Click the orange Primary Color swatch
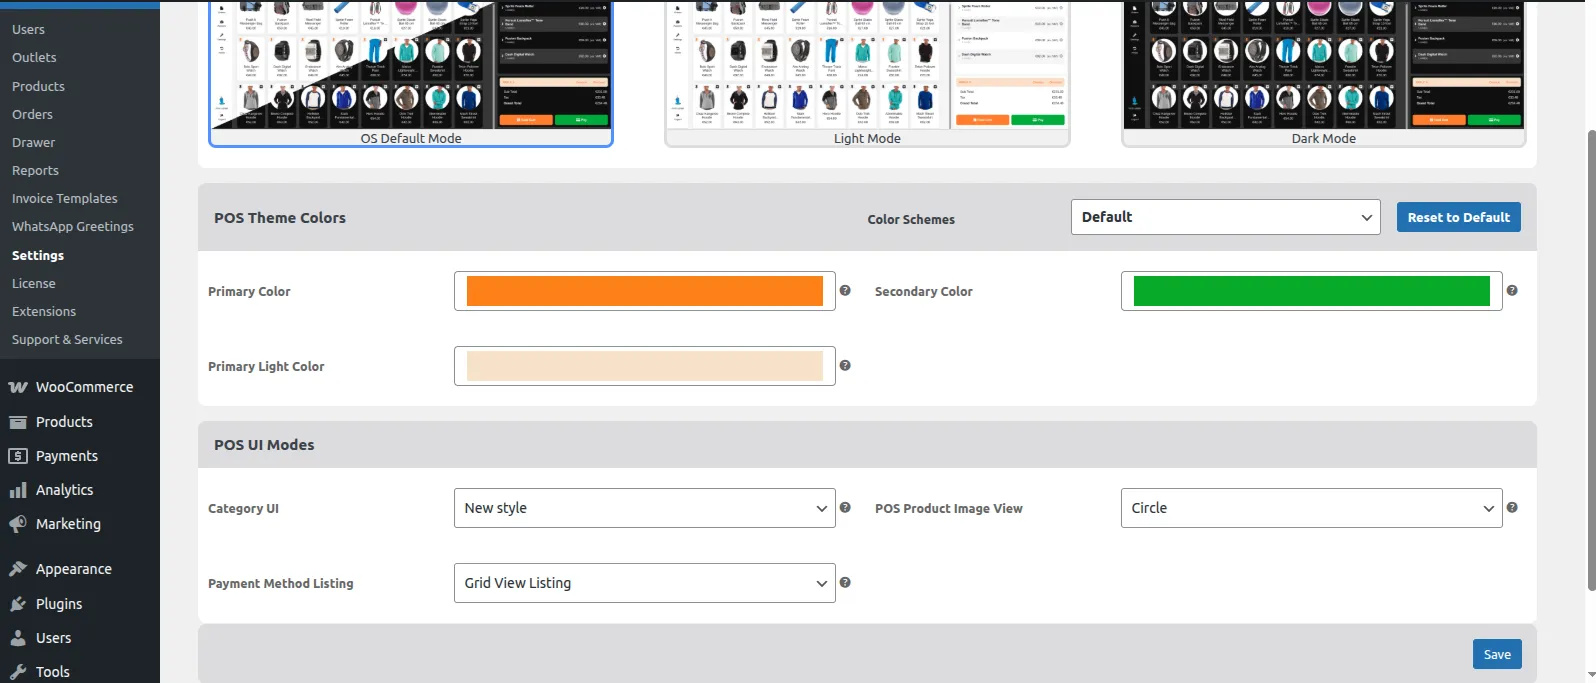 coord(644,291)
